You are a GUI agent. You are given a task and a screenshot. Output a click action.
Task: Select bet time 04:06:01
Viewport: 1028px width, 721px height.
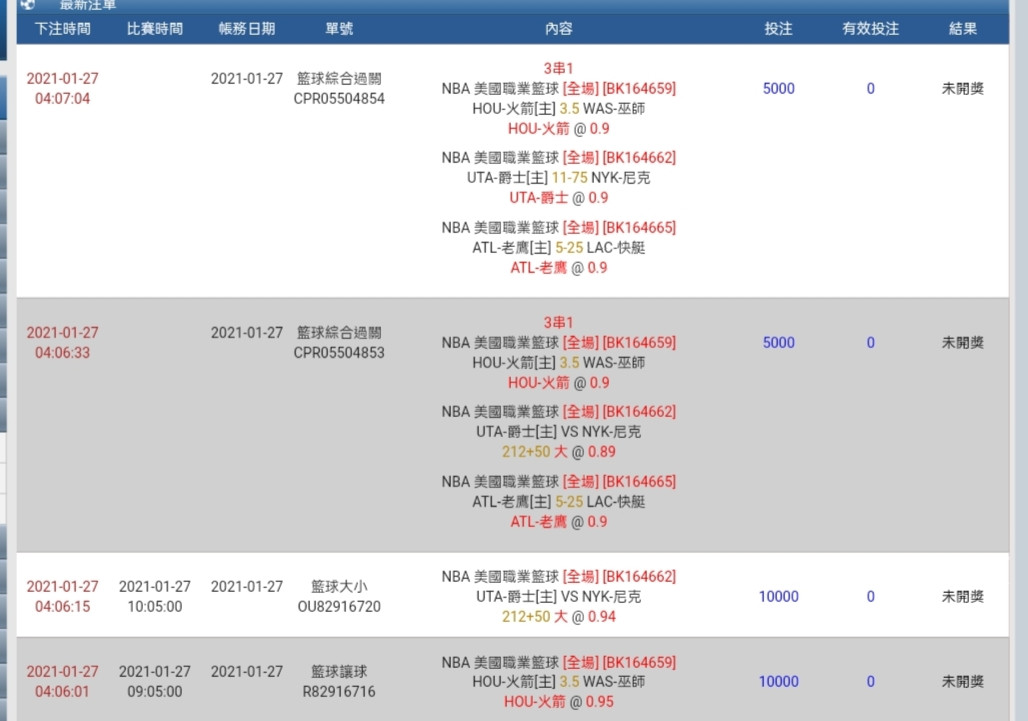[62, 692]
